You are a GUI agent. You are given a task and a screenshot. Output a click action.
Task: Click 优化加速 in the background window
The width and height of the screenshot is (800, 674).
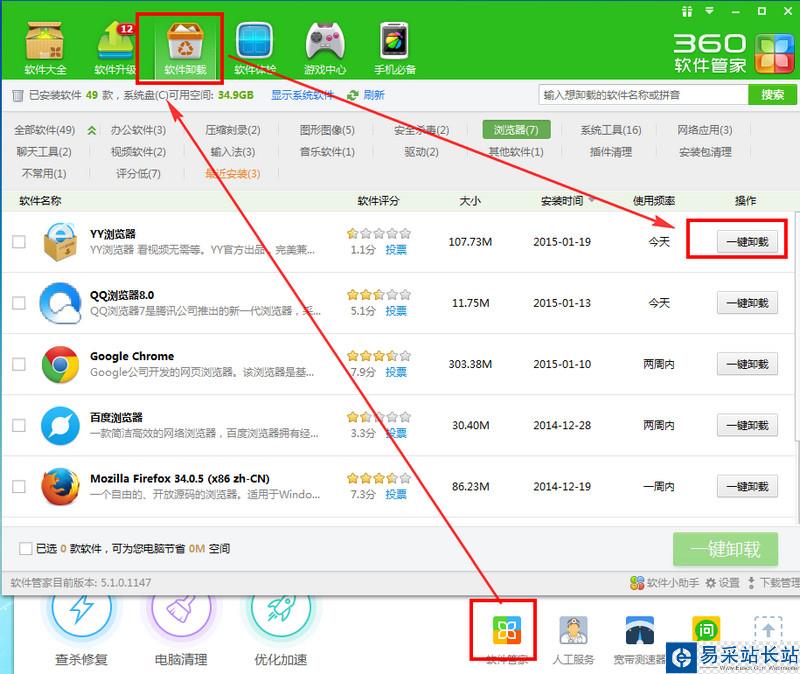point(281,633)
